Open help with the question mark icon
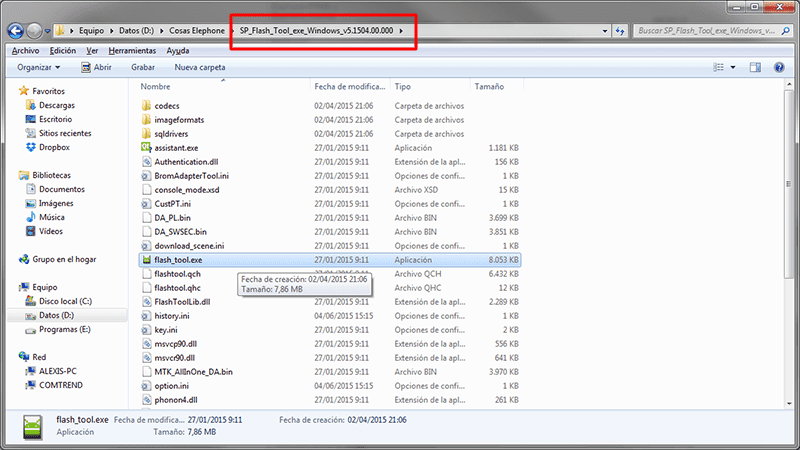 [779, 67]
